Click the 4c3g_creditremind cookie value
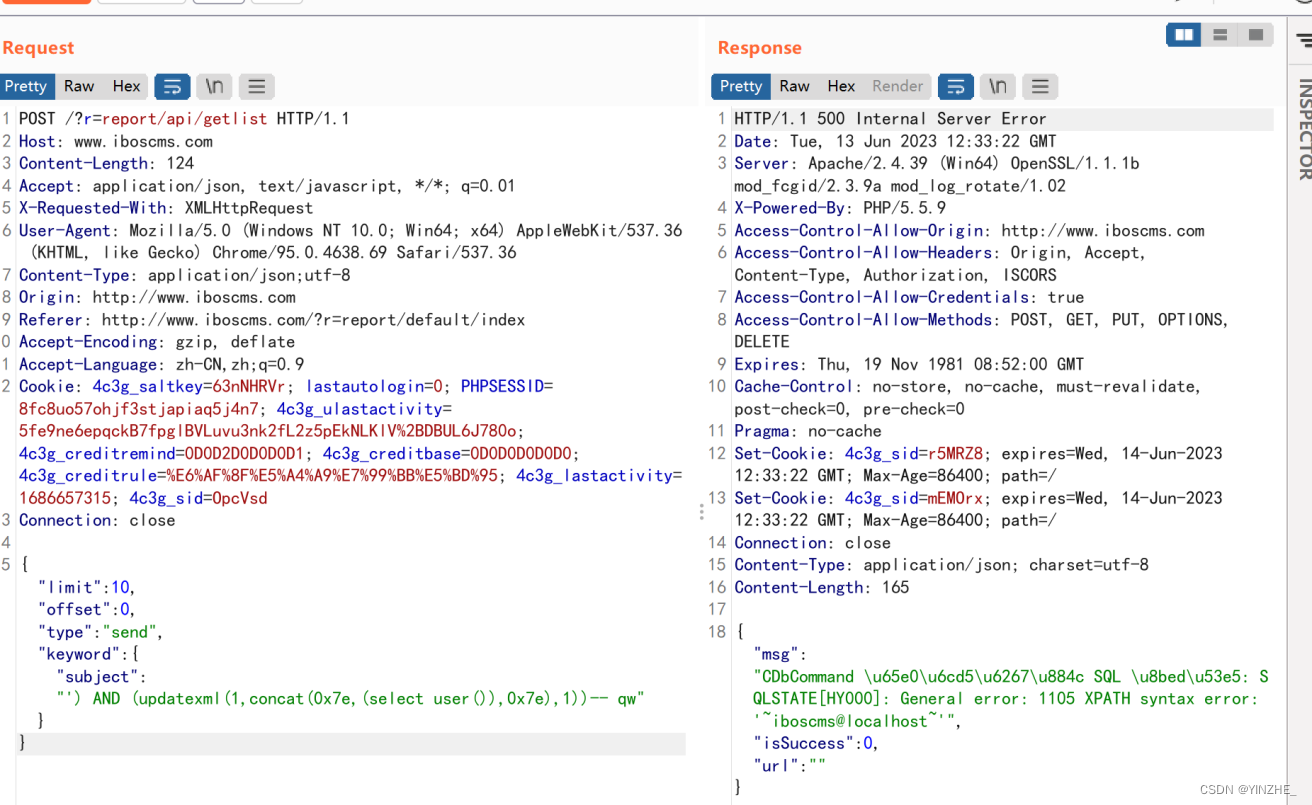Image resolution: width=1312 pixels, height=805 pixels. (246, 453)
